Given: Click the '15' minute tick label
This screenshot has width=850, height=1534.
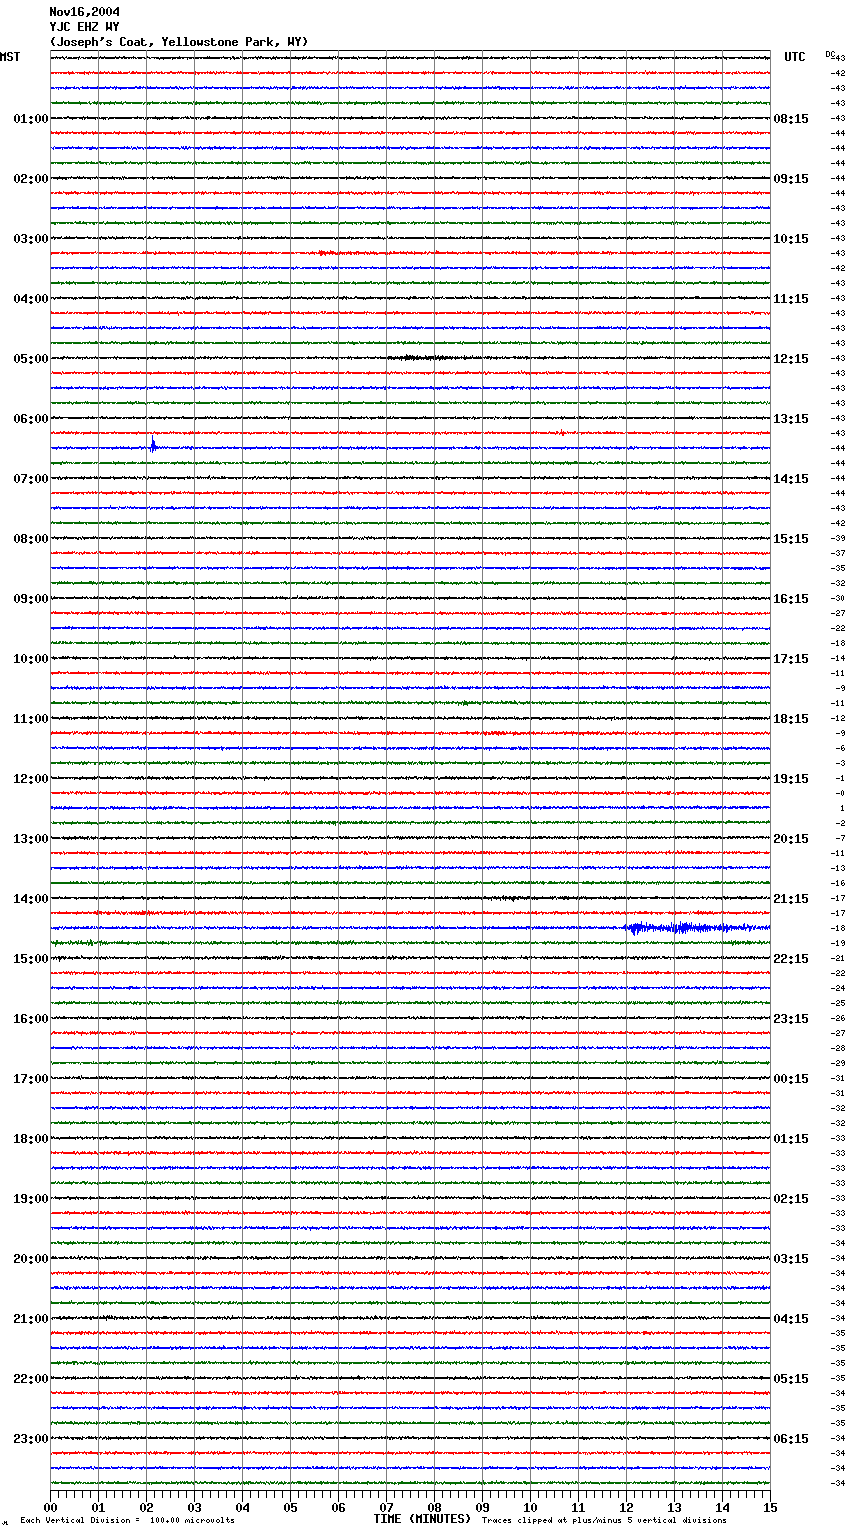Looking at the screenshot, I should click(770, 1507).
